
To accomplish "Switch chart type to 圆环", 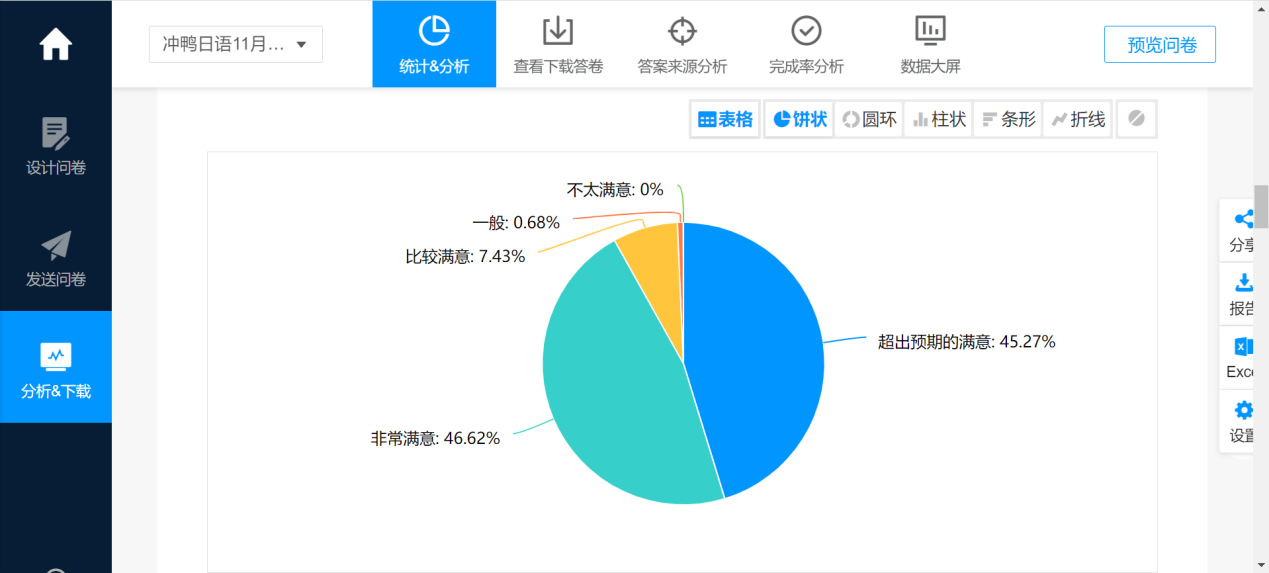I will pyautogui.click(x=868, y=119).
